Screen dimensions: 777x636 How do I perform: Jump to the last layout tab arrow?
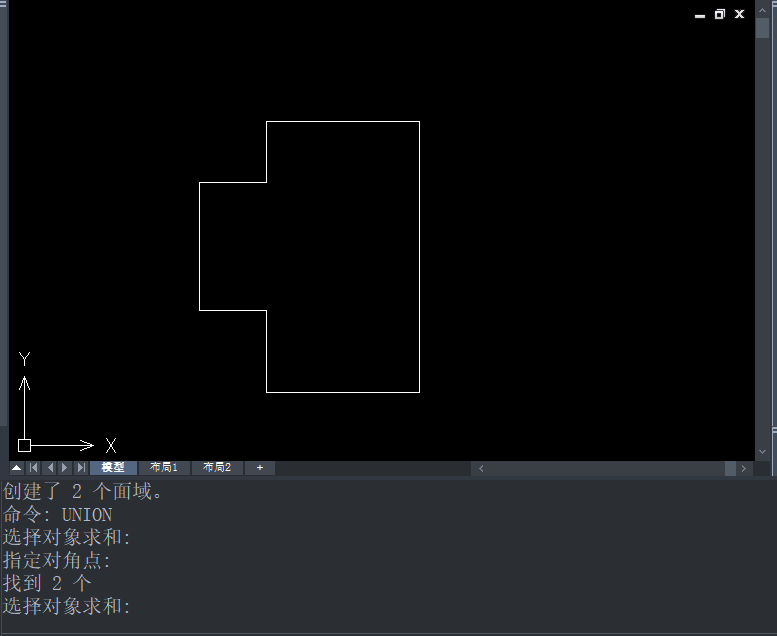[81, 467]
